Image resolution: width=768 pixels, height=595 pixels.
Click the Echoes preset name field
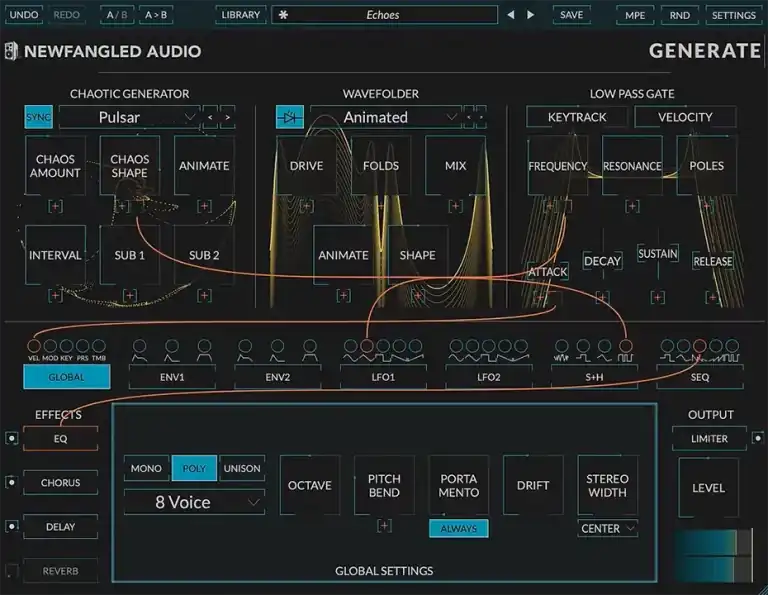coord(384,15)
